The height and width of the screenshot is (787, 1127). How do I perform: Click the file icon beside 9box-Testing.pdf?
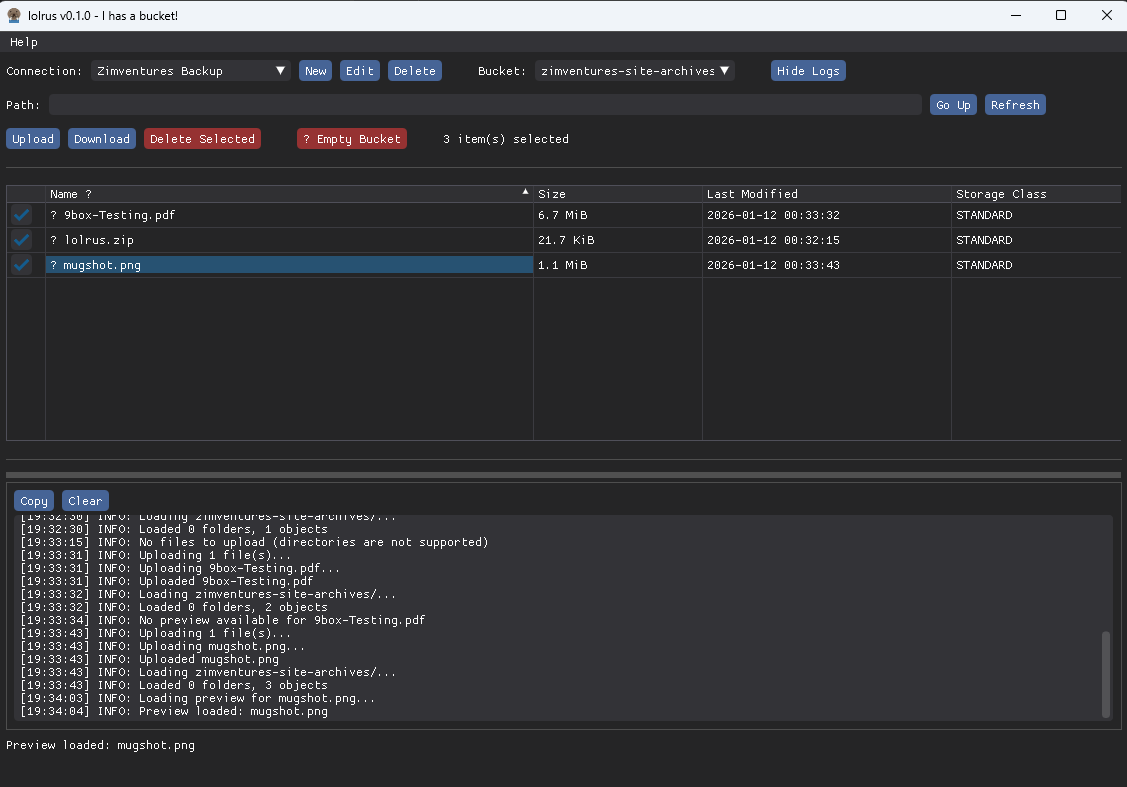(52, 215)
